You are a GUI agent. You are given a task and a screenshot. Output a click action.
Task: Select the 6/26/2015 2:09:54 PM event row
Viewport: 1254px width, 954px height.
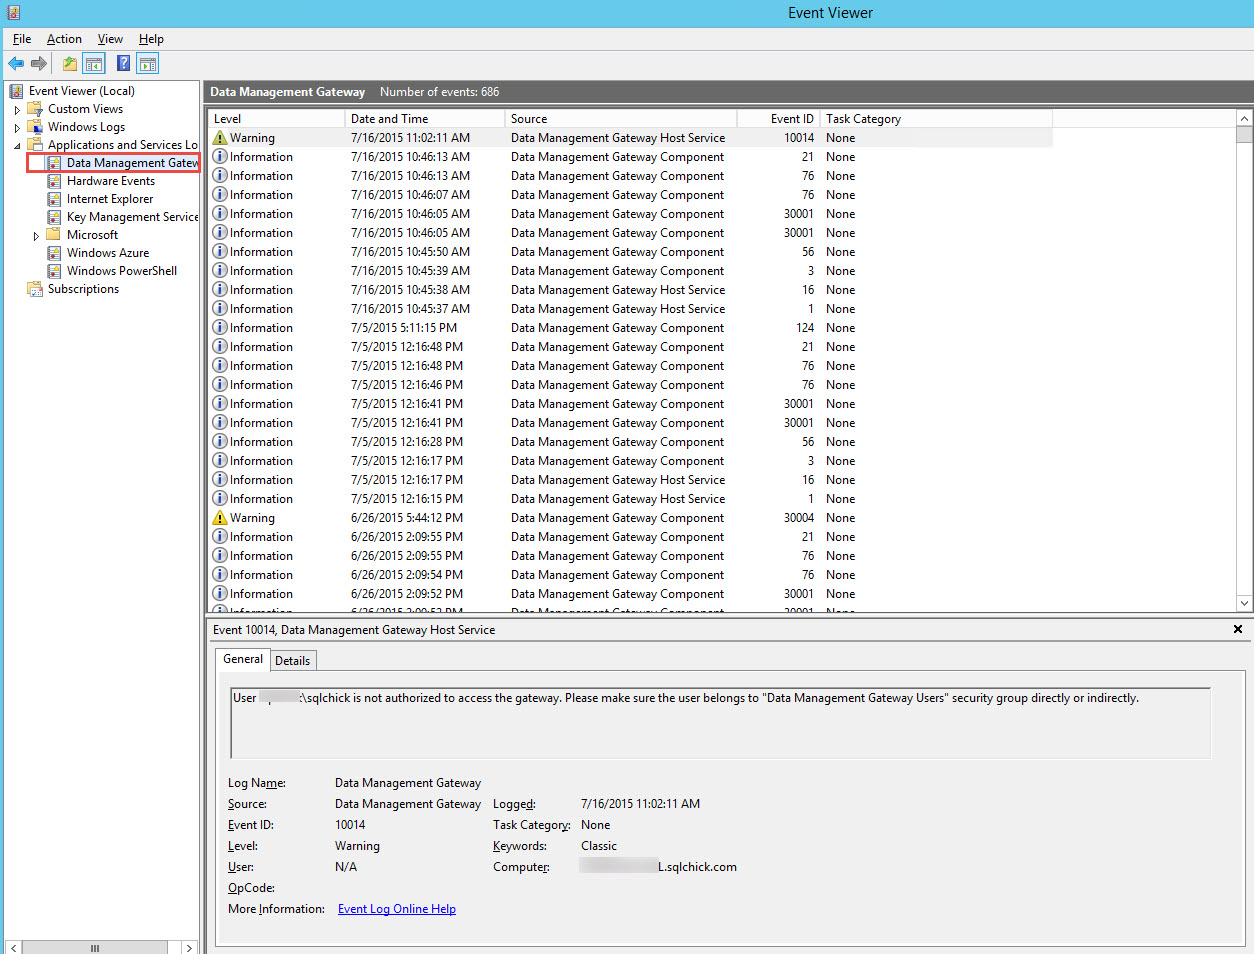click(630, 575)
